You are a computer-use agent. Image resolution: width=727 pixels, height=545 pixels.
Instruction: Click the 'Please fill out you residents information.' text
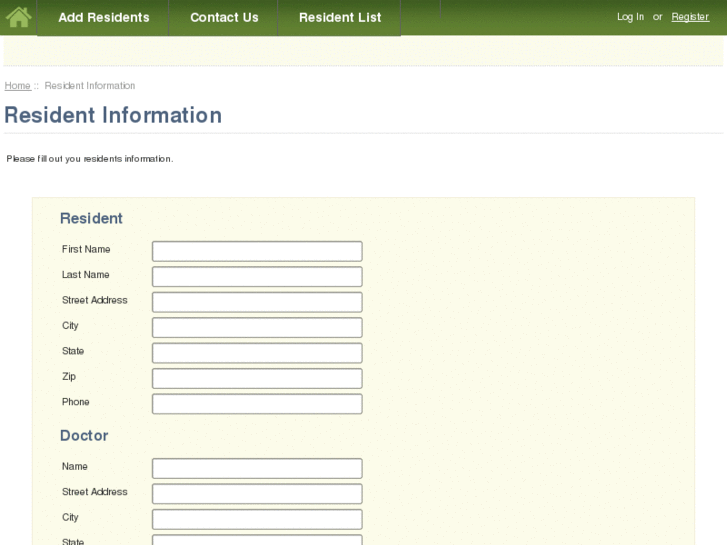tap(89, 159)
